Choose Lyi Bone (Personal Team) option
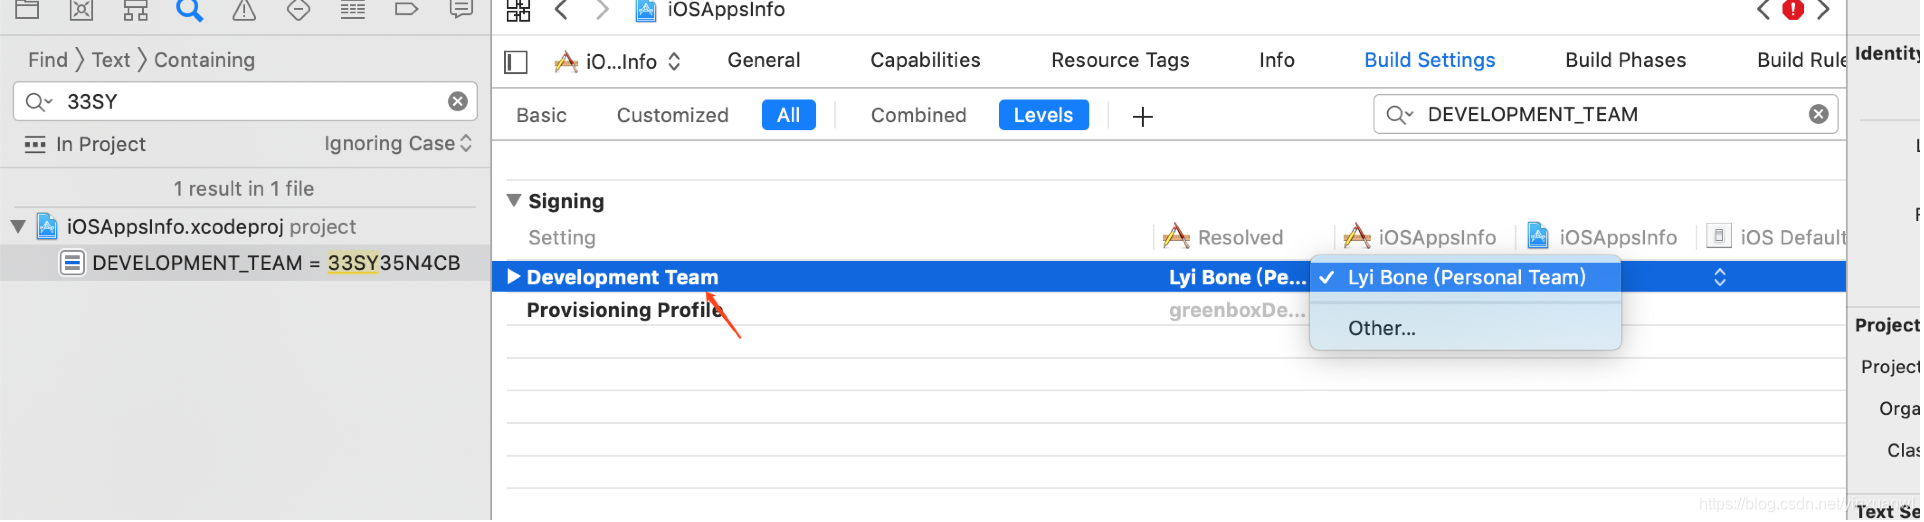1924x522 pixels. [1466, 278]
